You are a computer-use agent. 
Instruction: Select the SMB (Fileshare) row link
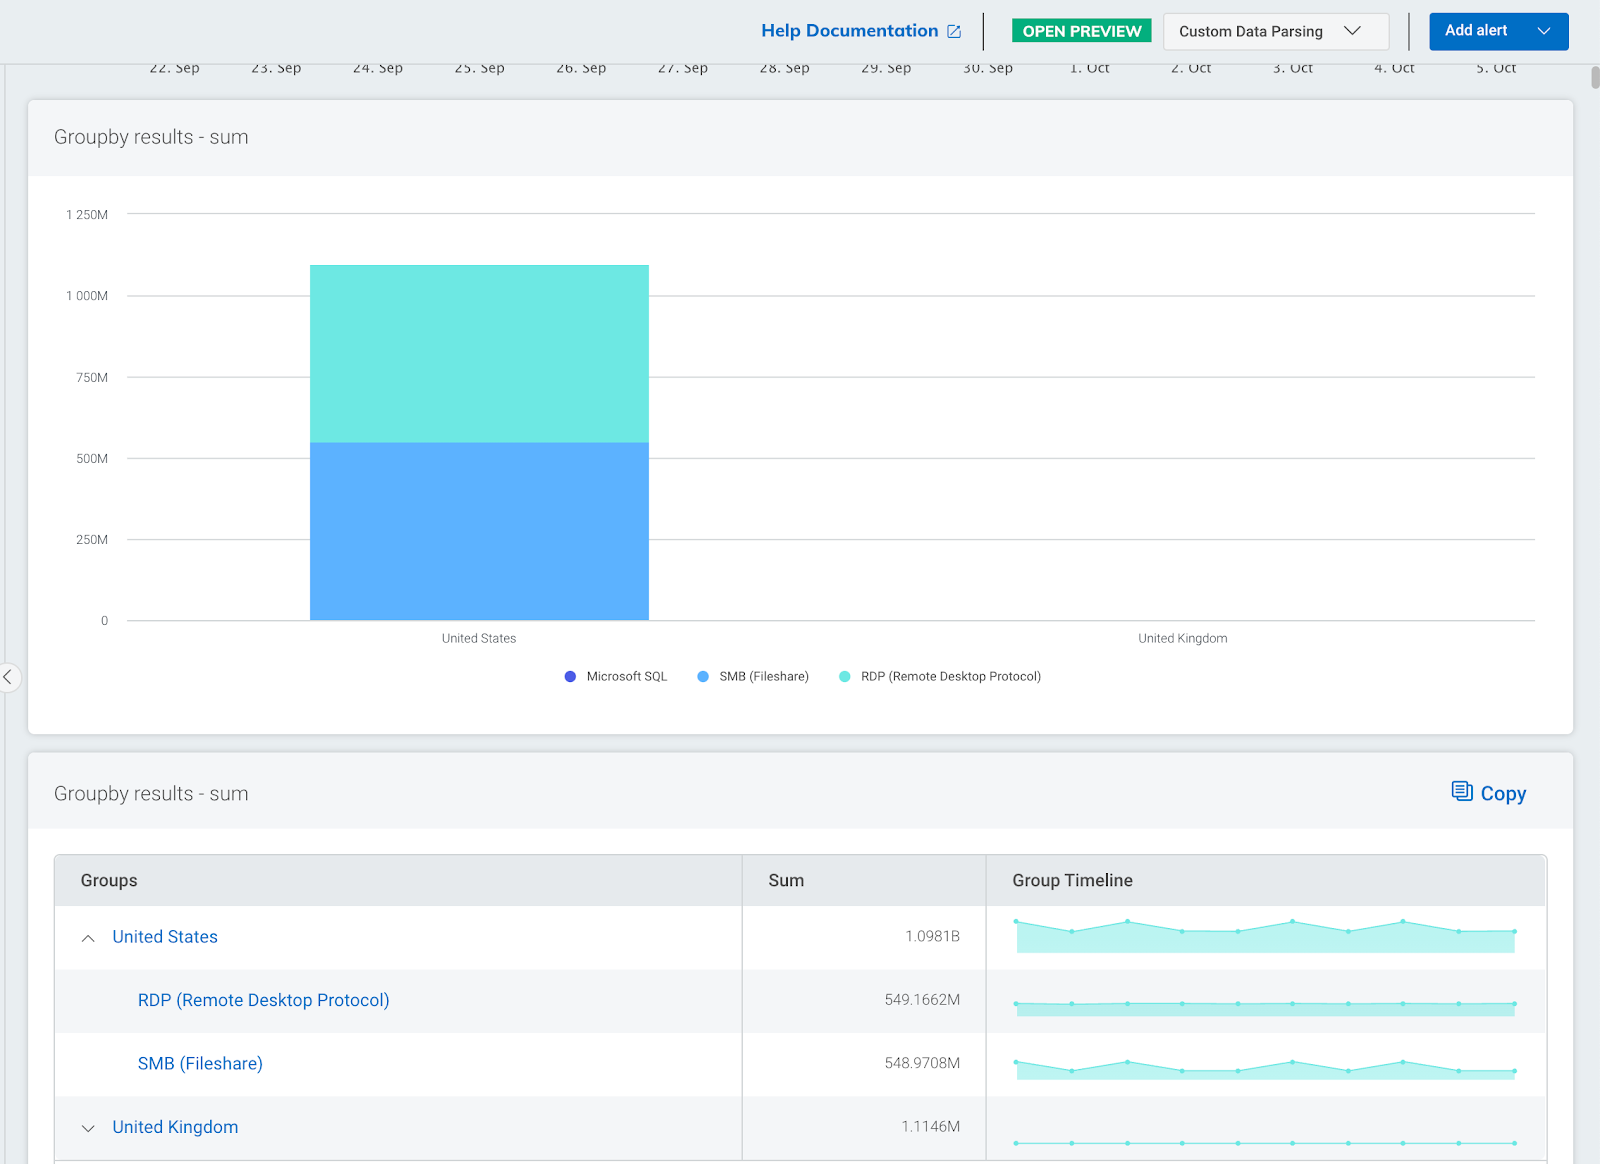pyautogui.click(x=200, y=1064)
